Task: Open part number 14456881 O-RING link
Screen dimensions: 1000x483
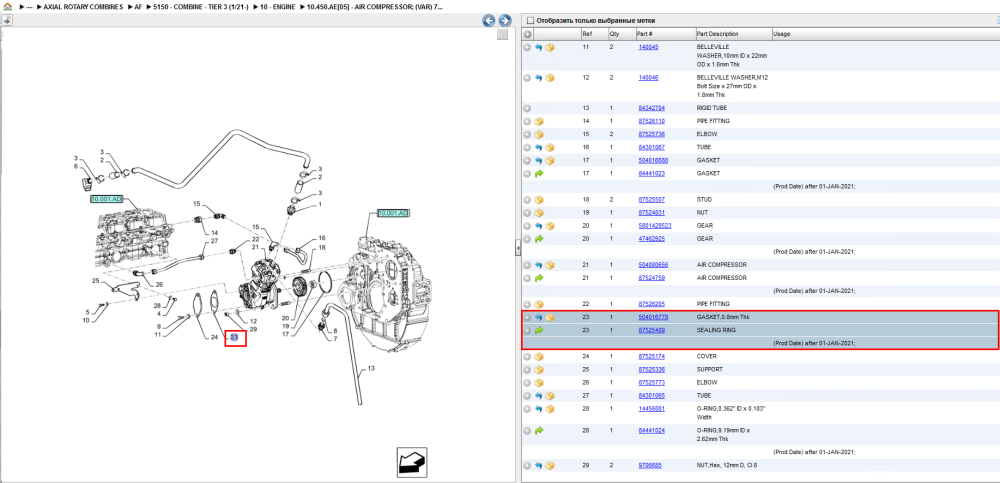Action: [x=652, y=409]
